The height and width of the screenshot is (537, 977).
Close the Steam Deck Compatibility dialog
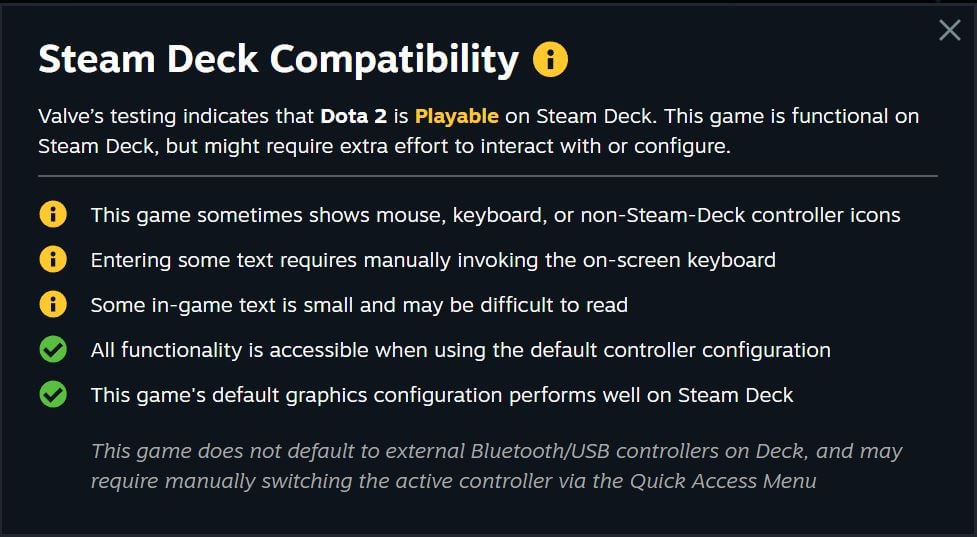pyautogui.click(x=949, y=30)
